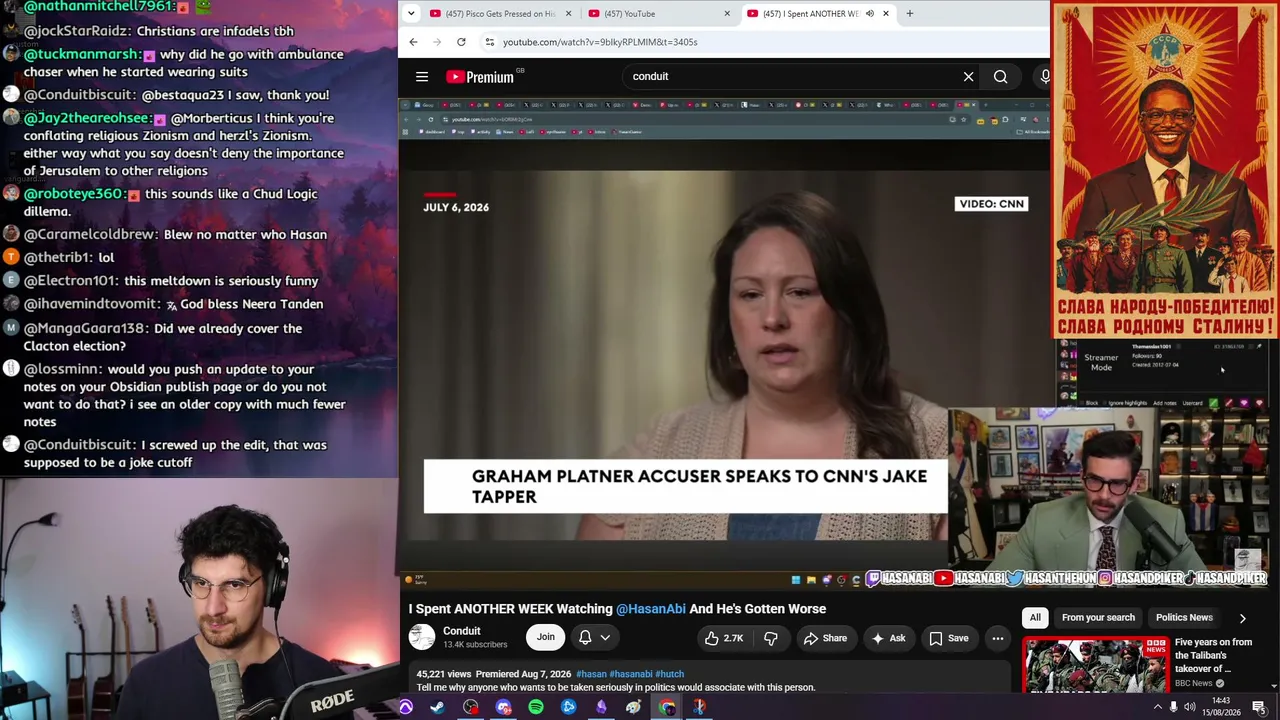
Task: Click the Ask button
Action: pyautogui.click(x=889, y=638)
